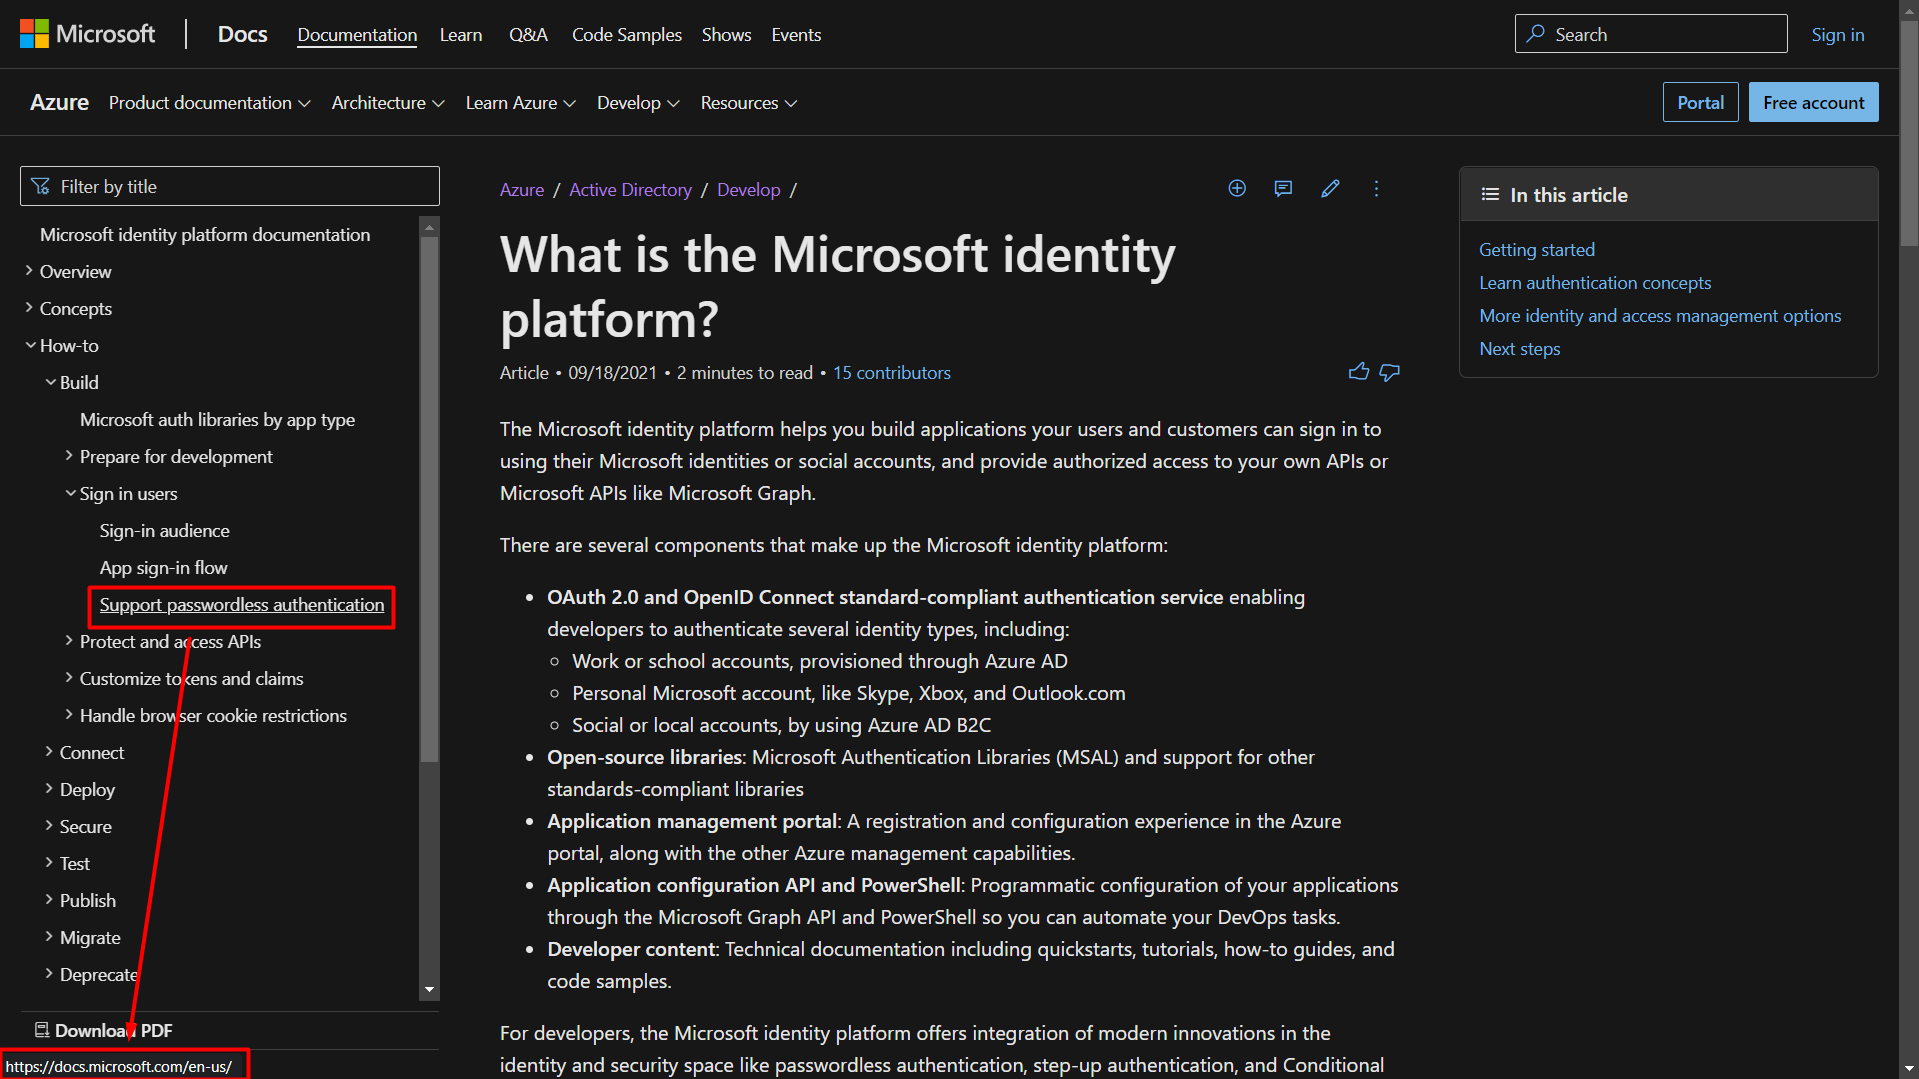Expand Protect and access APIs node

(69, 641)
